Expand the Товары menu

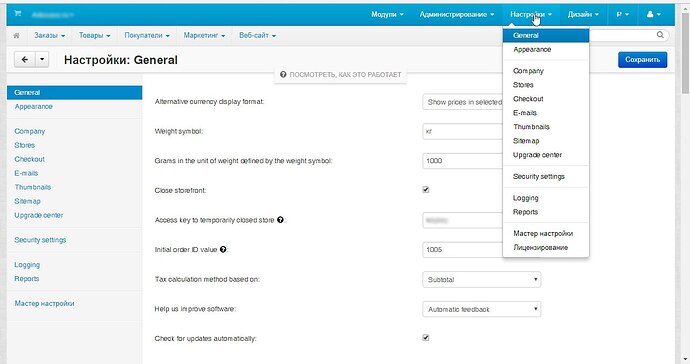pyautogui.click(x=95, y=35)
